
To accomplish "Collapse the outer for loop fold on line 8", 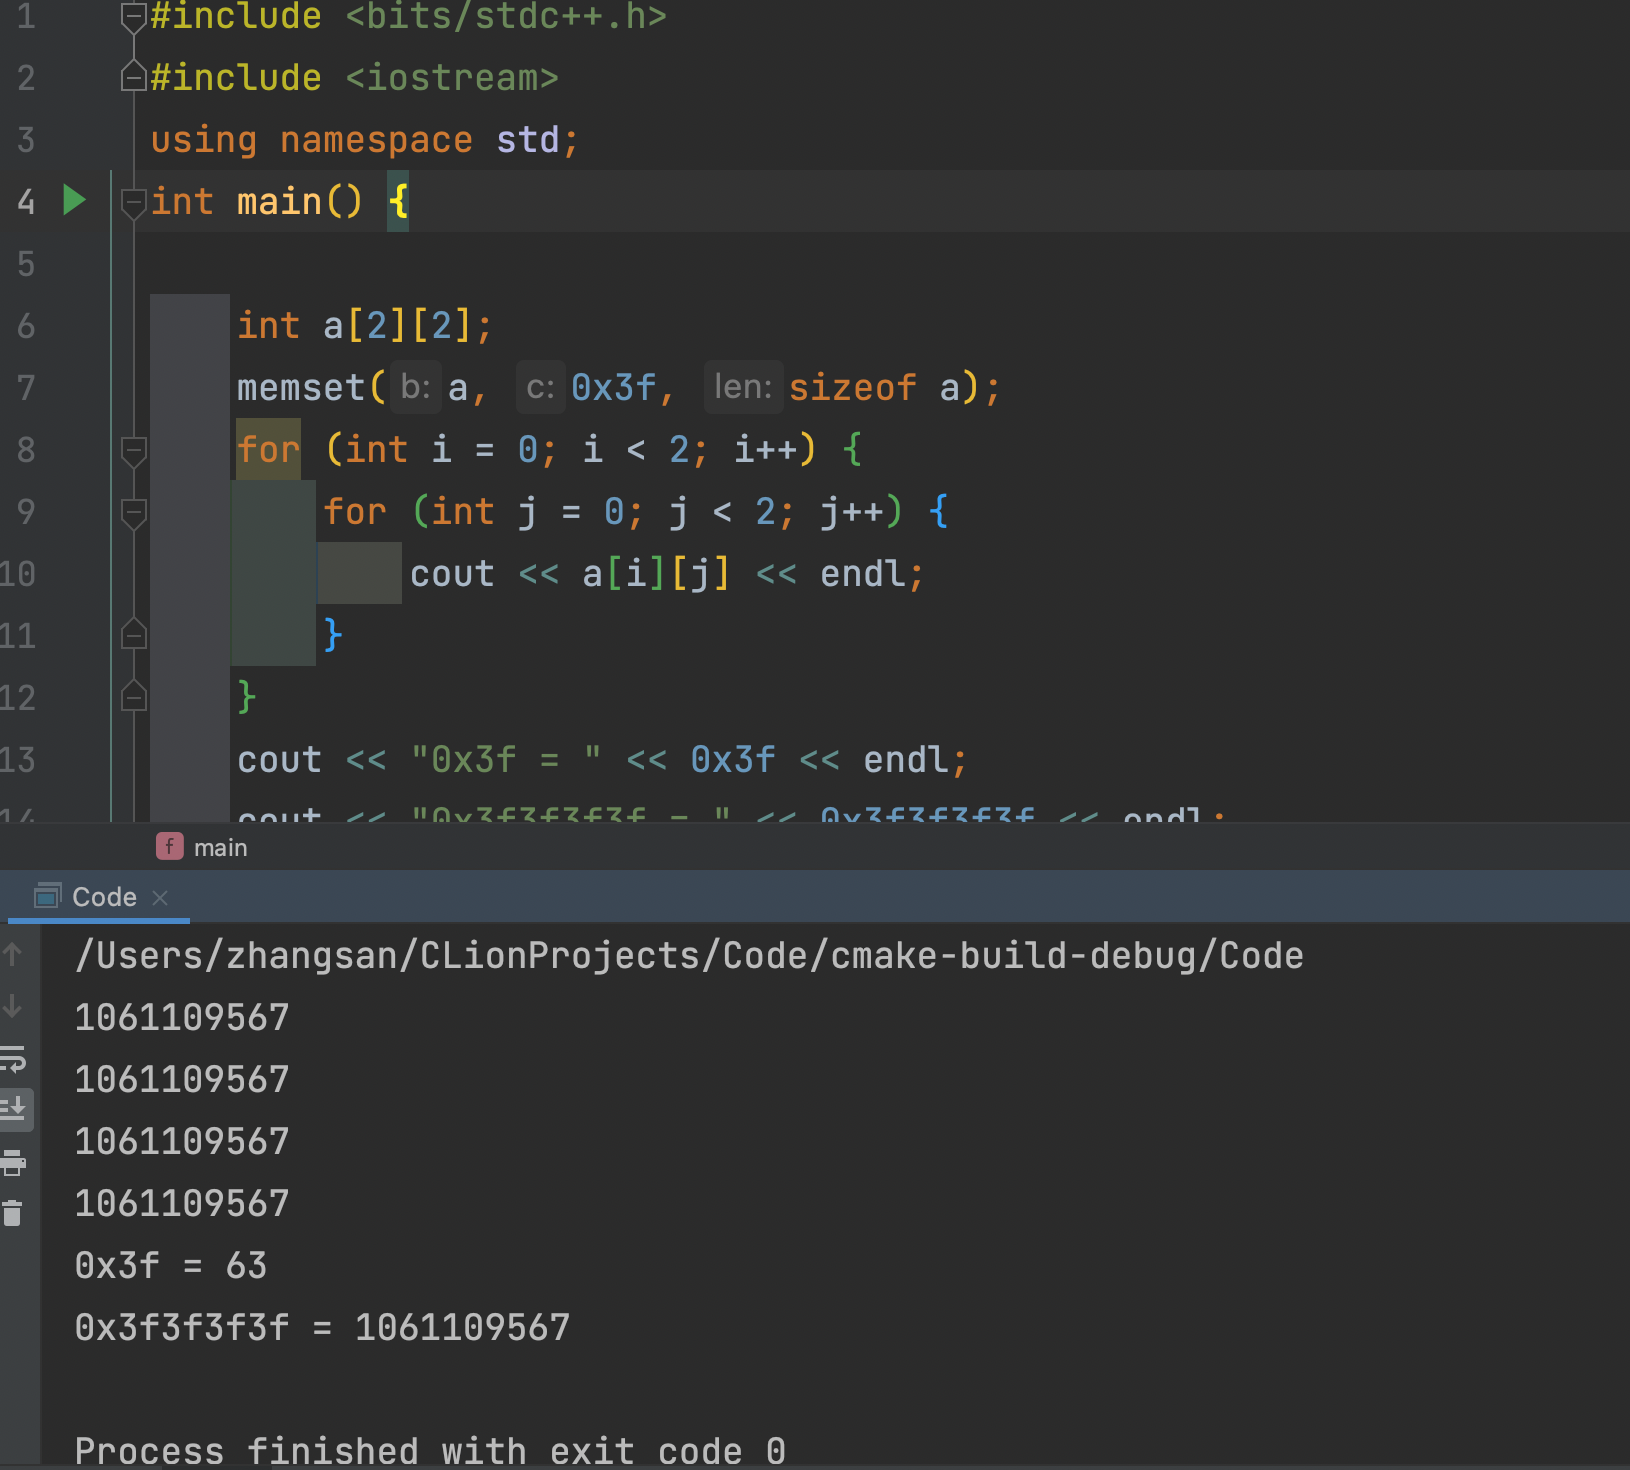I will 133,450.
